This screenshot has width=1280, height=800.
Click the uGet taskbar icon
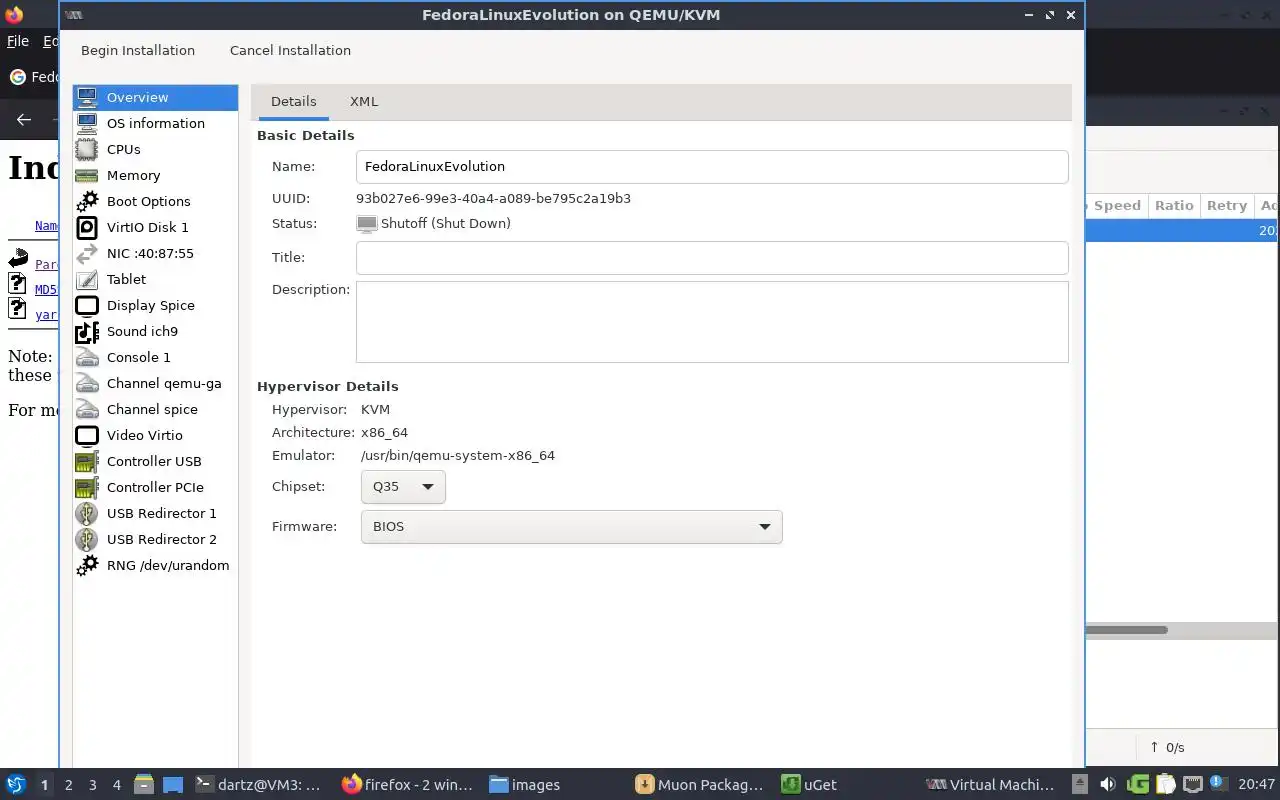tap(790, 784)
